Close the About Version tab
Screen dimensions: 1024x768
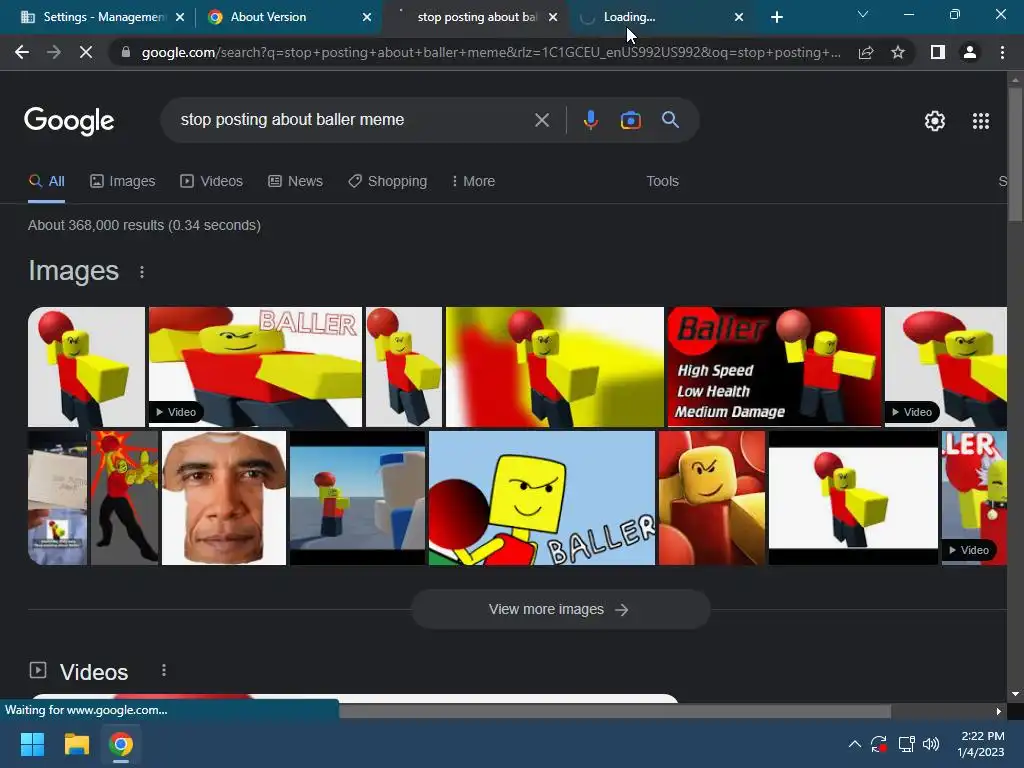pos(367,17)
